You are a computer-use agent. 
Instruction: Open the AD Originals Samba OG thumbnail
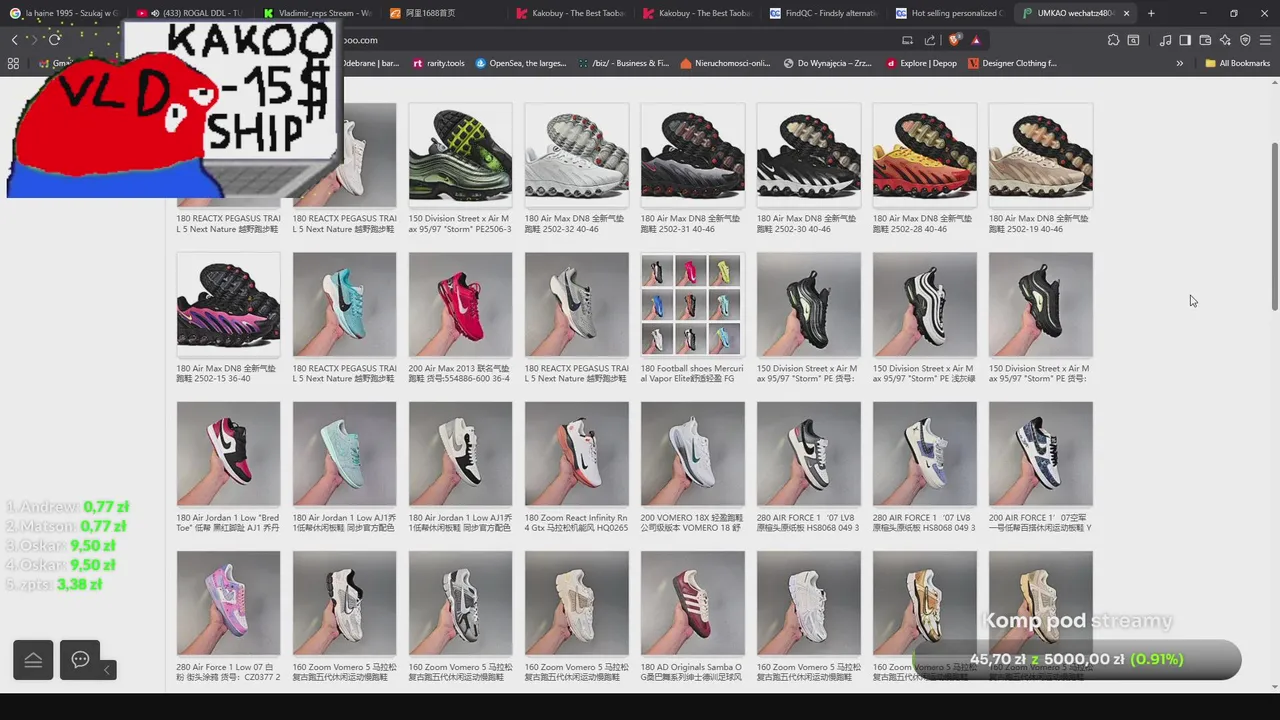tap(692, 603)
